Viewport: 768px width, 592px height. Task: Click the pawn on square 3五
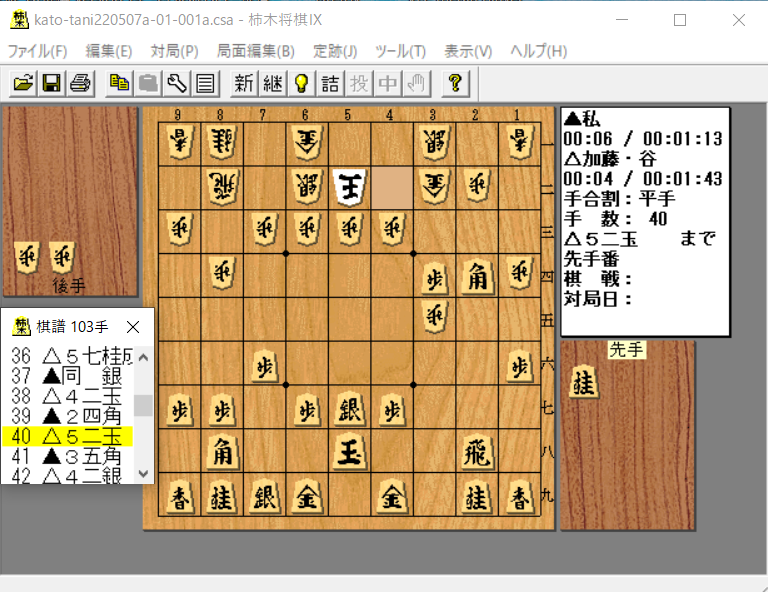pos(435,316)
